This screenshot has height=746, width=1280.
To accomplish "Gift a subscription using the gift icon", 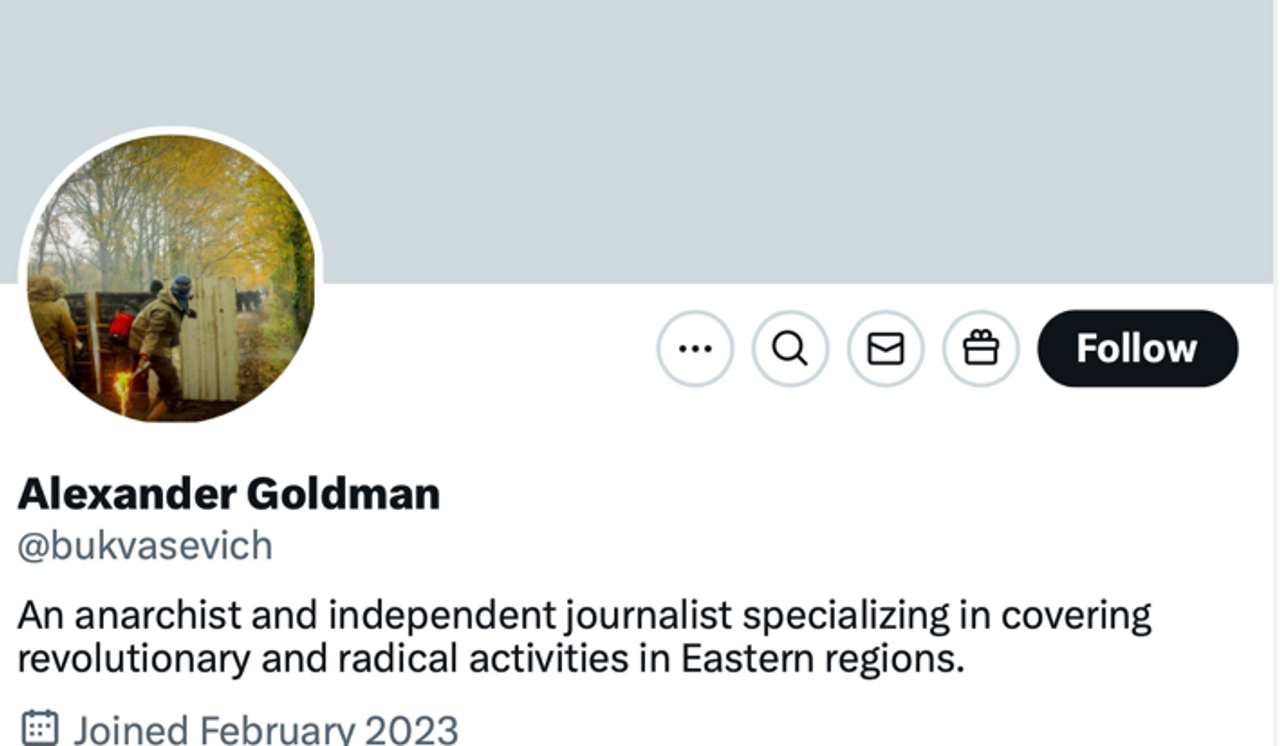I will (981, 349).
